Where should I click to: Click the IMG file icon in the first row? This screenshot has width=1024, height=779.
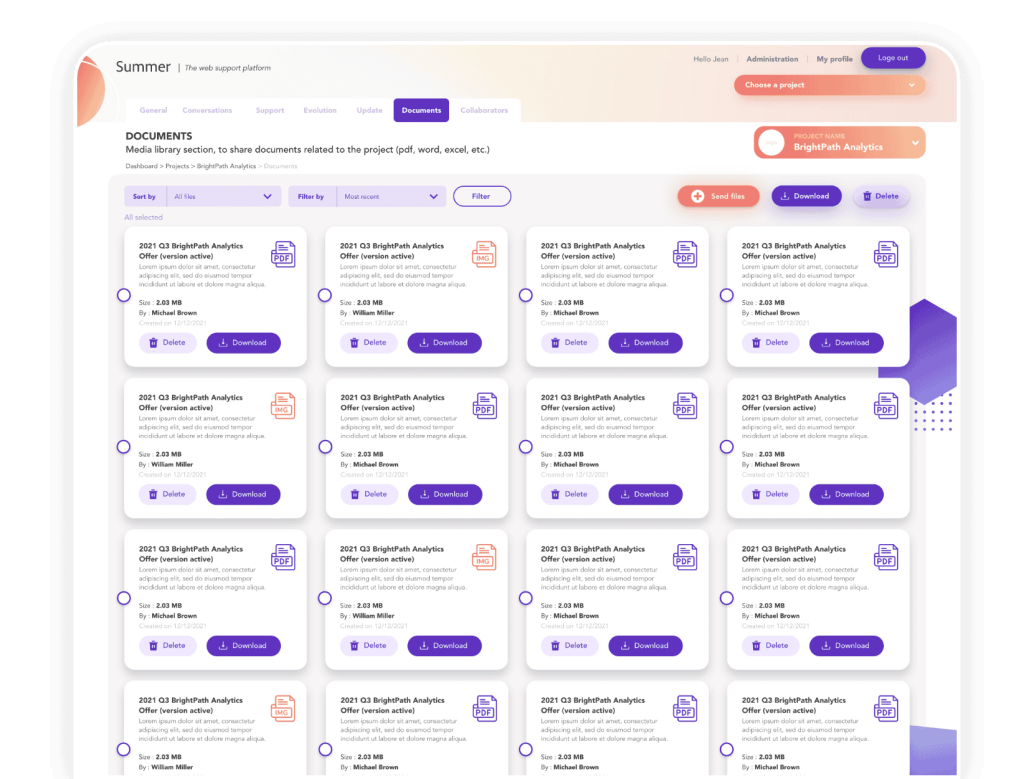[x=484, y=254]
